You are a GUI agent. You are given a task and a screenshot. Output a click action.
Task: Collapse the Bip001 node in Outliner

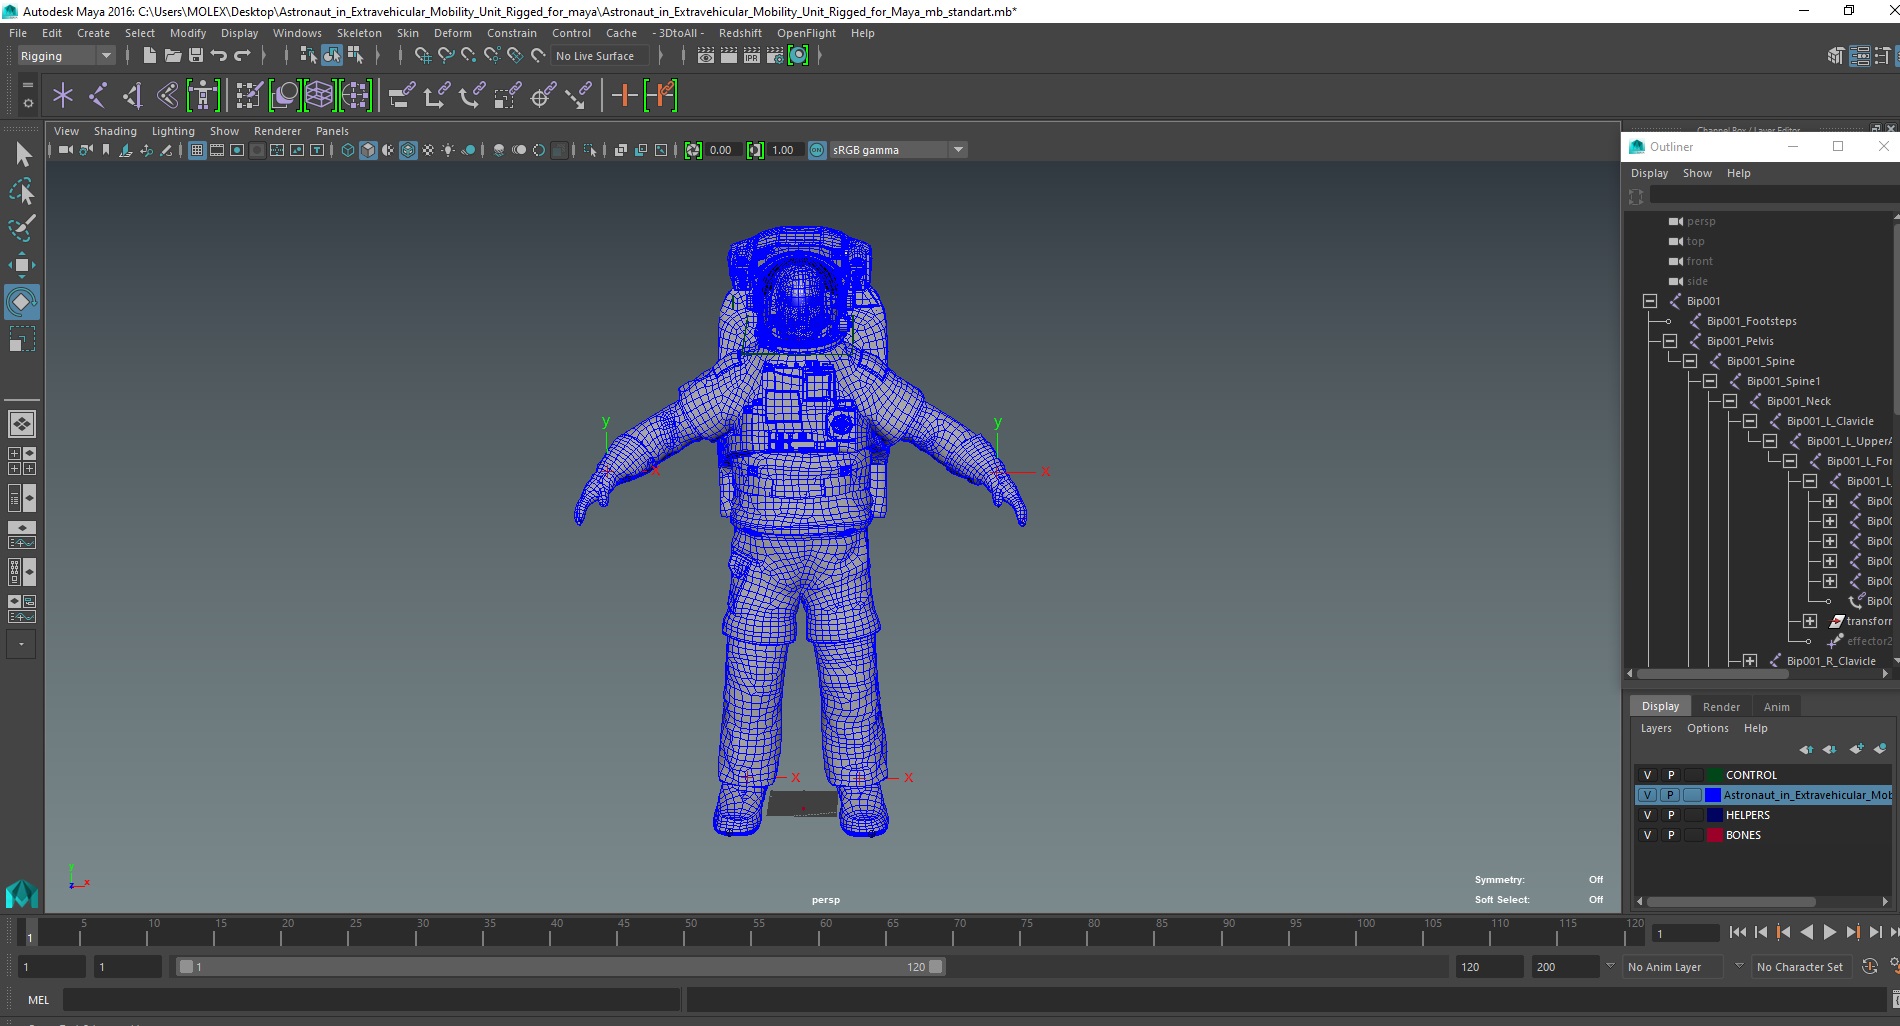click(1650, 301)
